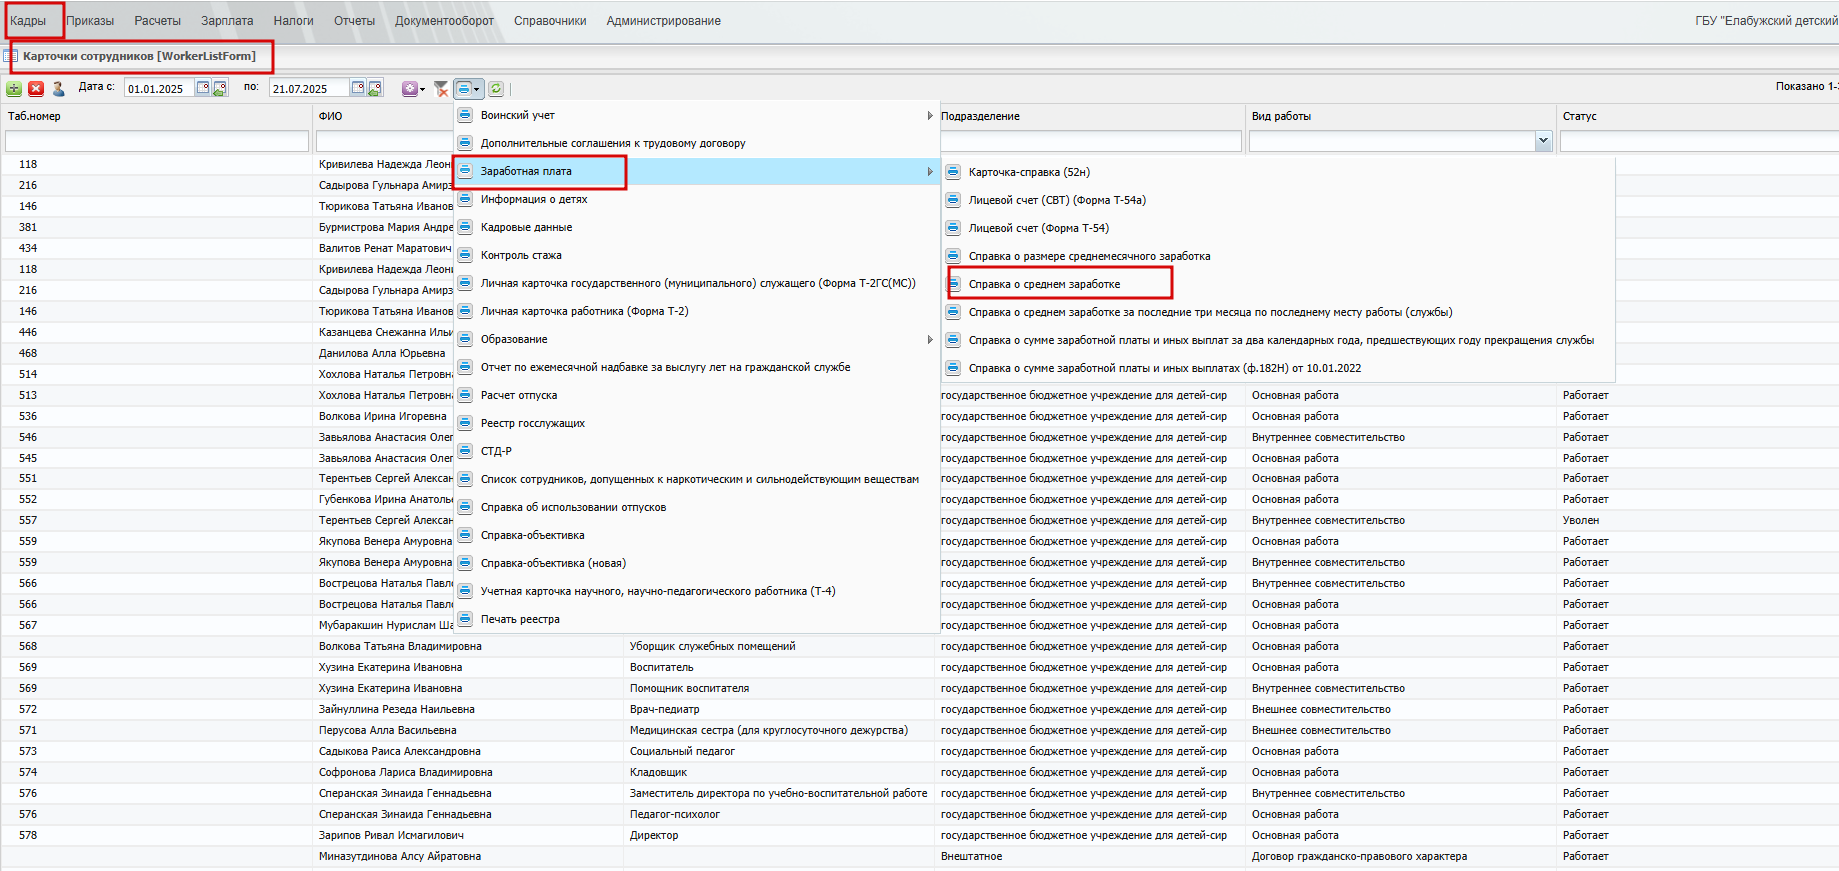Select Лицевой счет (Форма Т-54)

pos(1278,228)
